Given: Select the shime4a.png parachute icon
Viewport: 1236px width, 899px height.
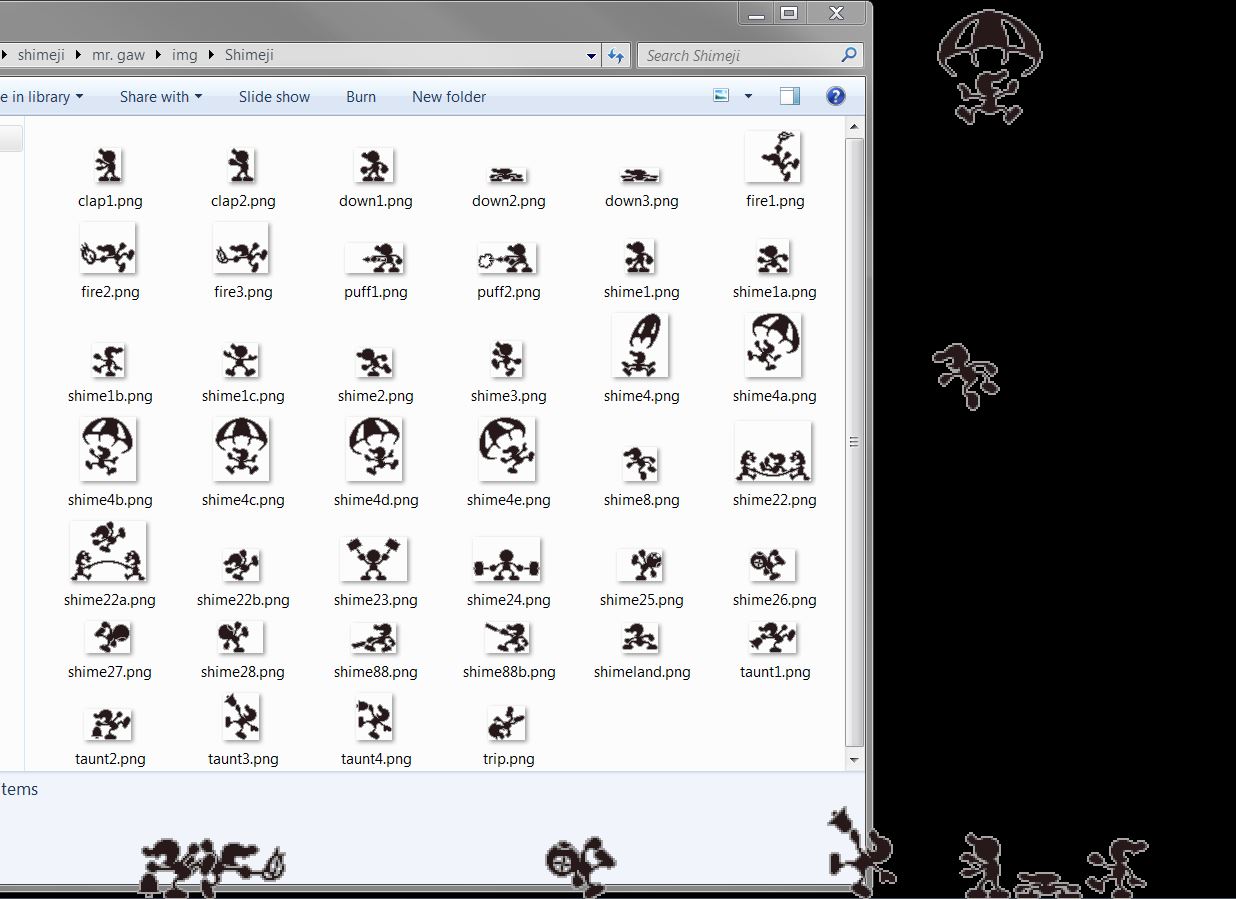Looking at the screenshot, I should [x=774, y=346].
